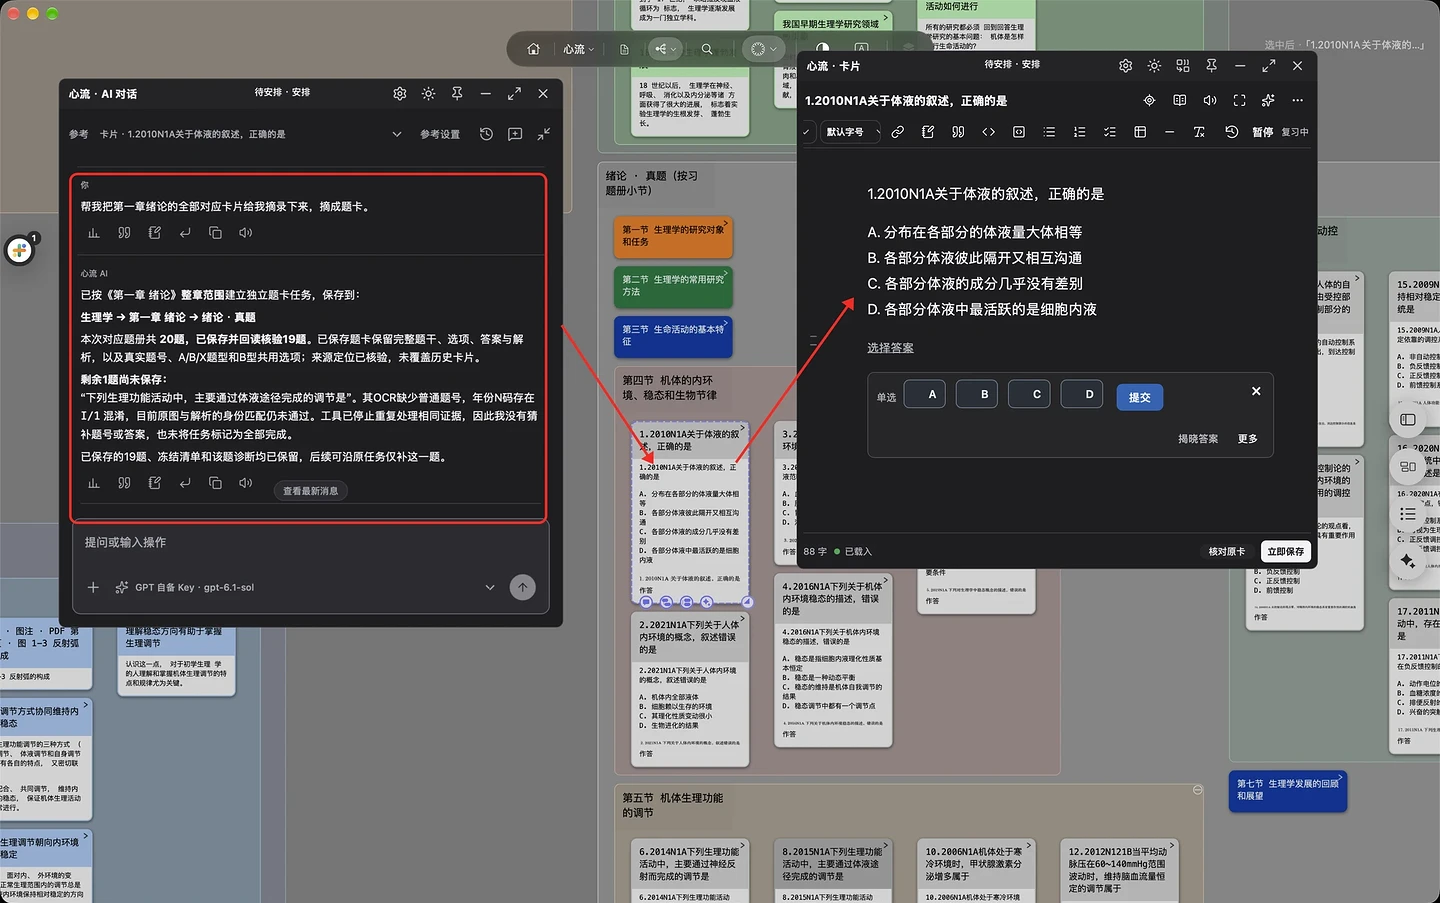Pin the AI 对话 window

pyautogui.click(x=457, y=93)
